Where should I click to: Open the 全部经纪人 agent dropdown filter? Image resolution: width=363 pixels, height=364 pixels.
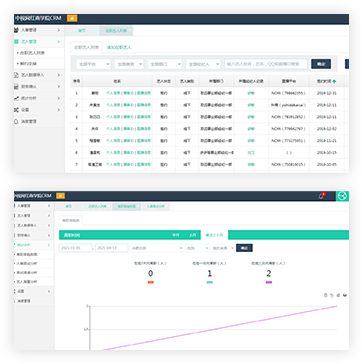click(x=203, y=64)
